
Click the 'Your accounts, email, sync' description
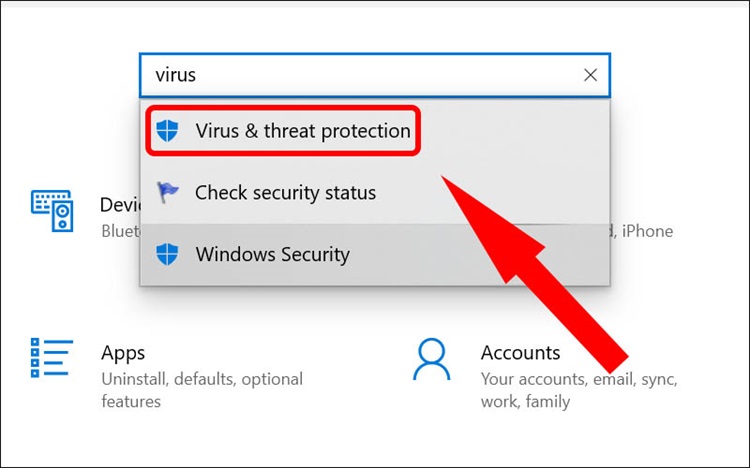[x=578, y=380]
